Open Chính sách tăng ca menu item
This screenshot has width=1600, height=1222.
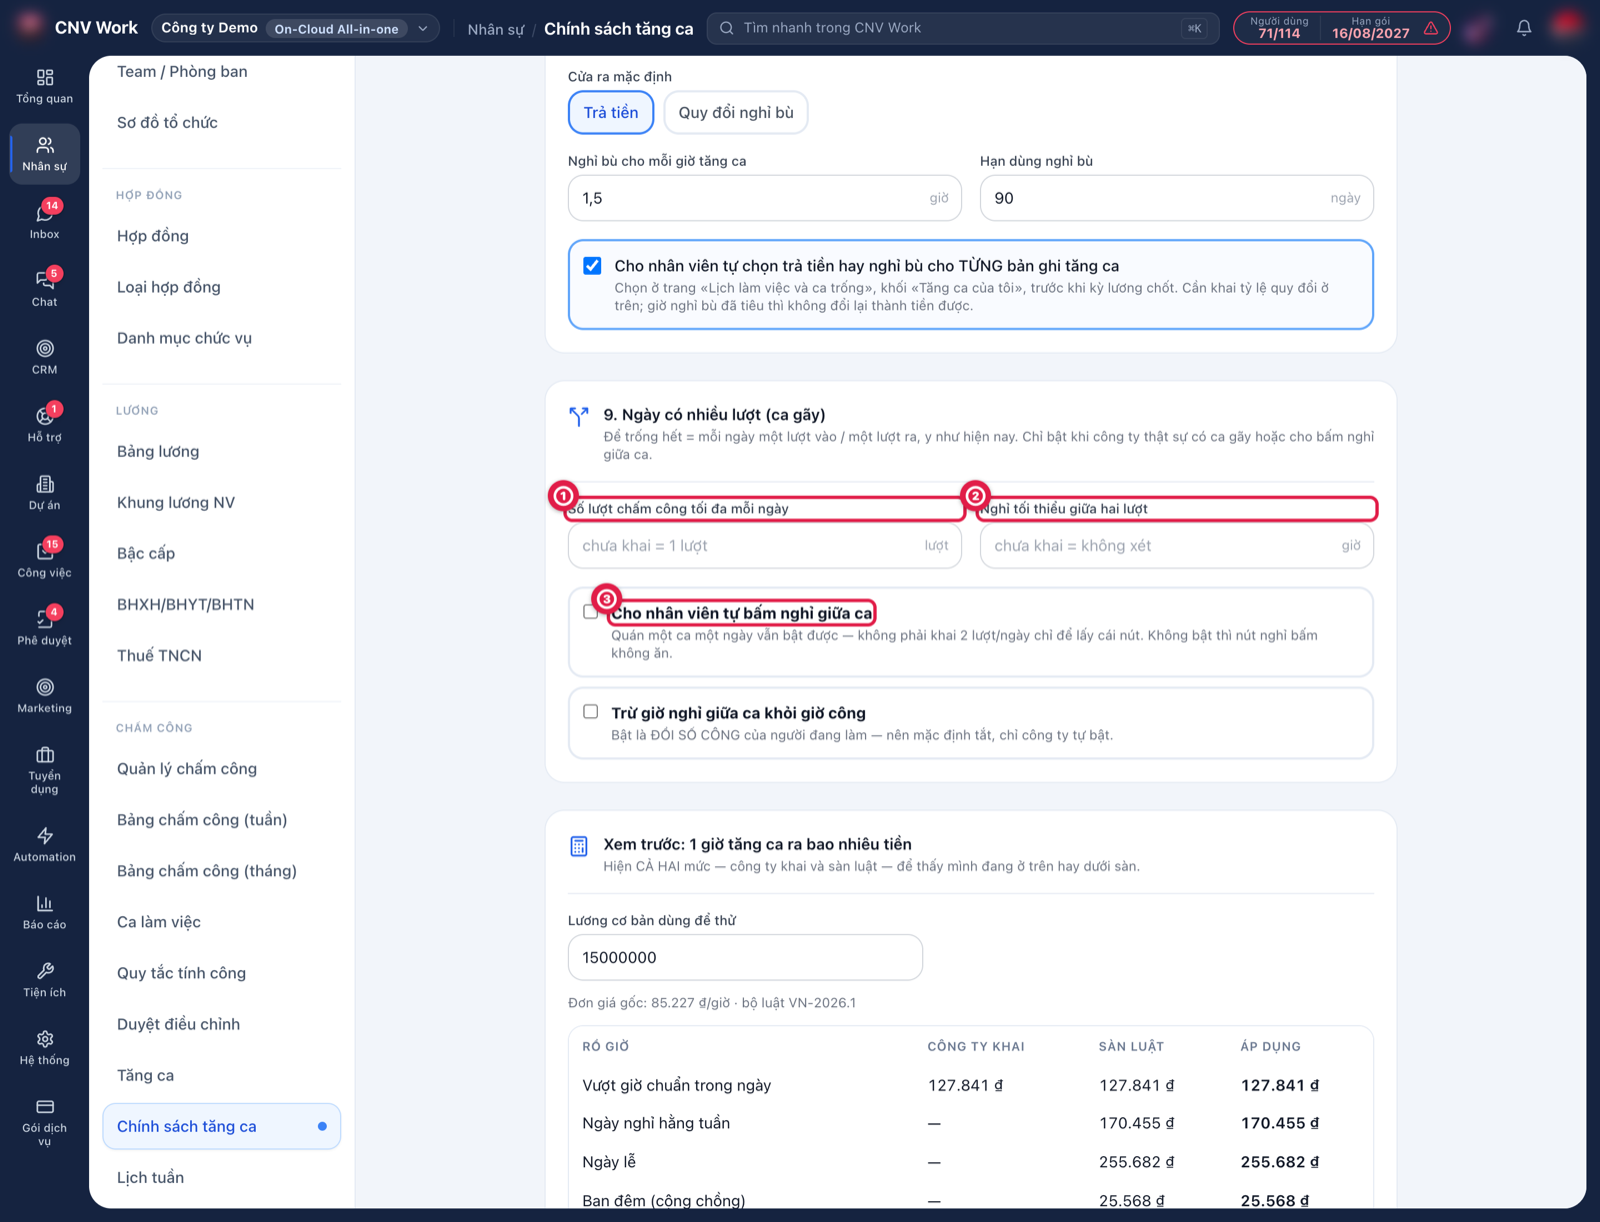pyautogui.click(x=222, y=1126)
